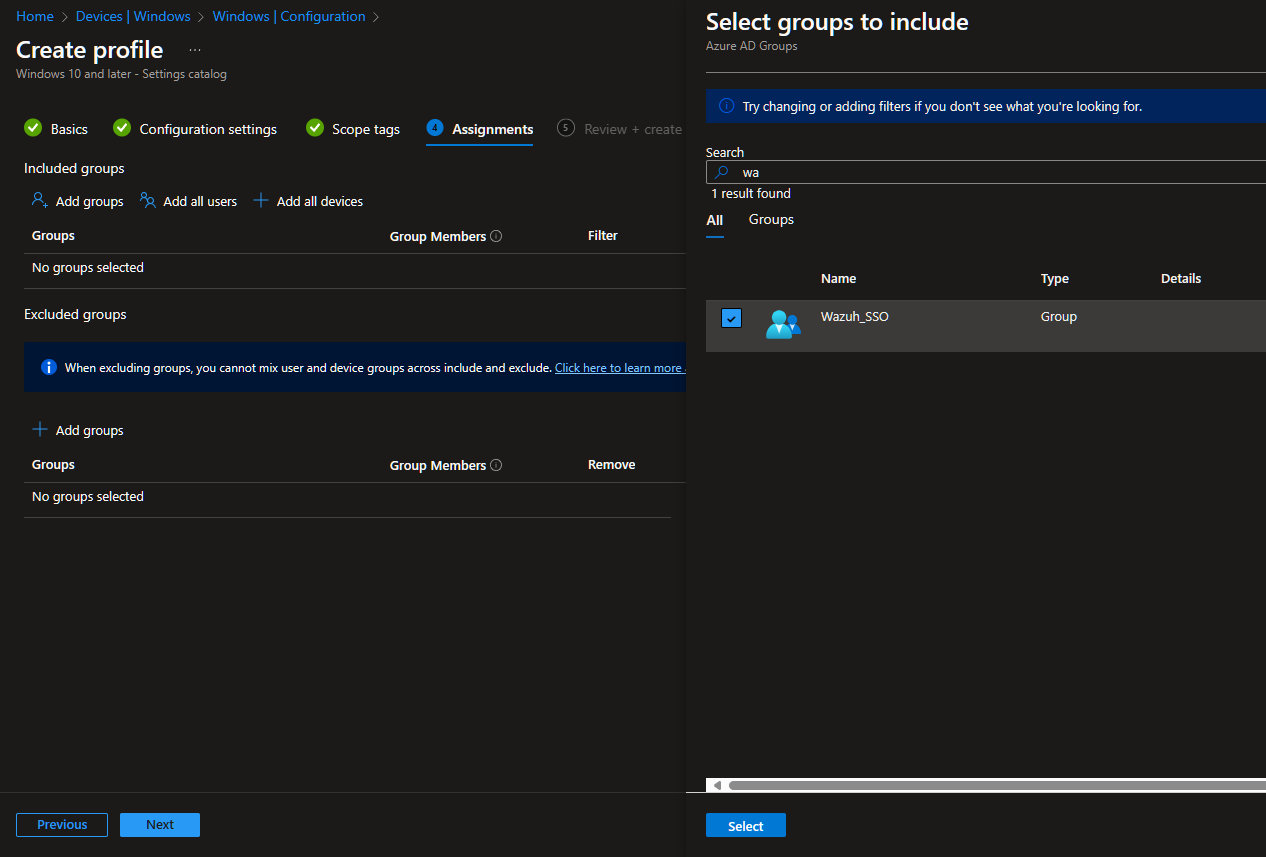The width and height of the screenshot is (1266, 857).
Task: Click the Next button
Action: coord(160,825)
